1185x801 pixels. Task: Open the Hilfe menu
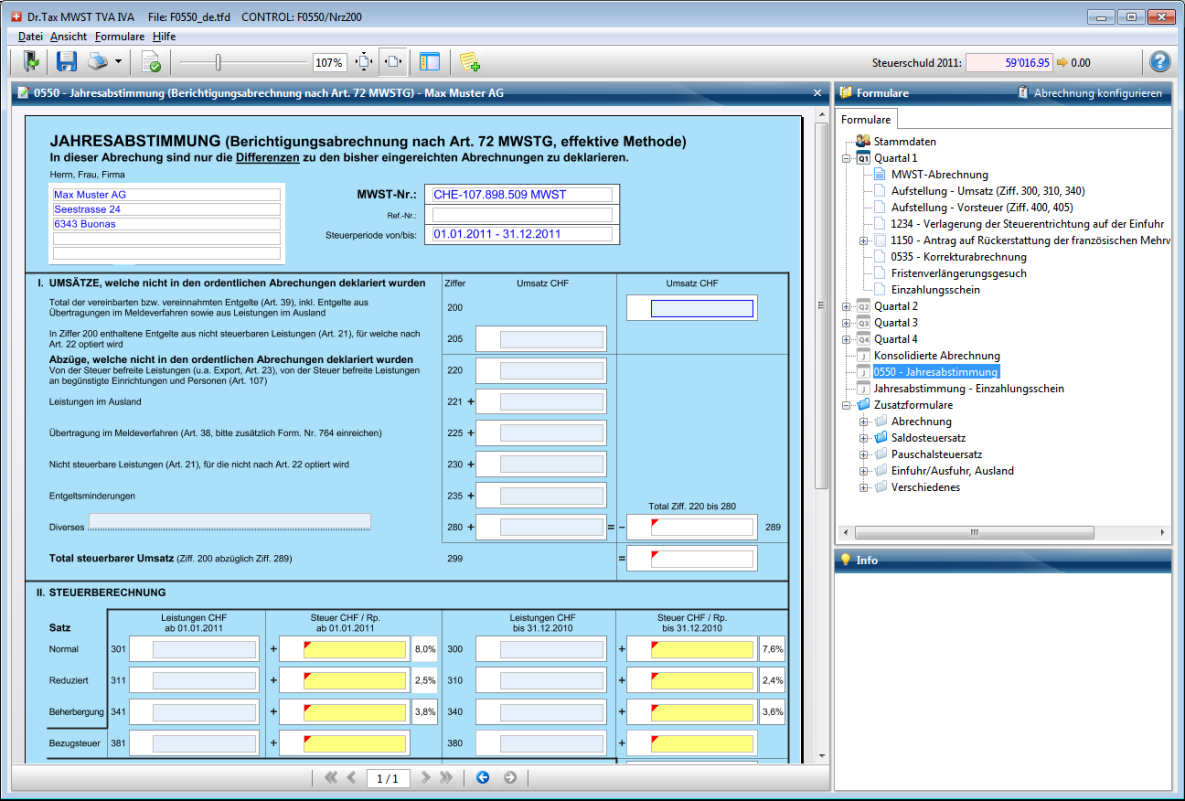pos(164,36)
